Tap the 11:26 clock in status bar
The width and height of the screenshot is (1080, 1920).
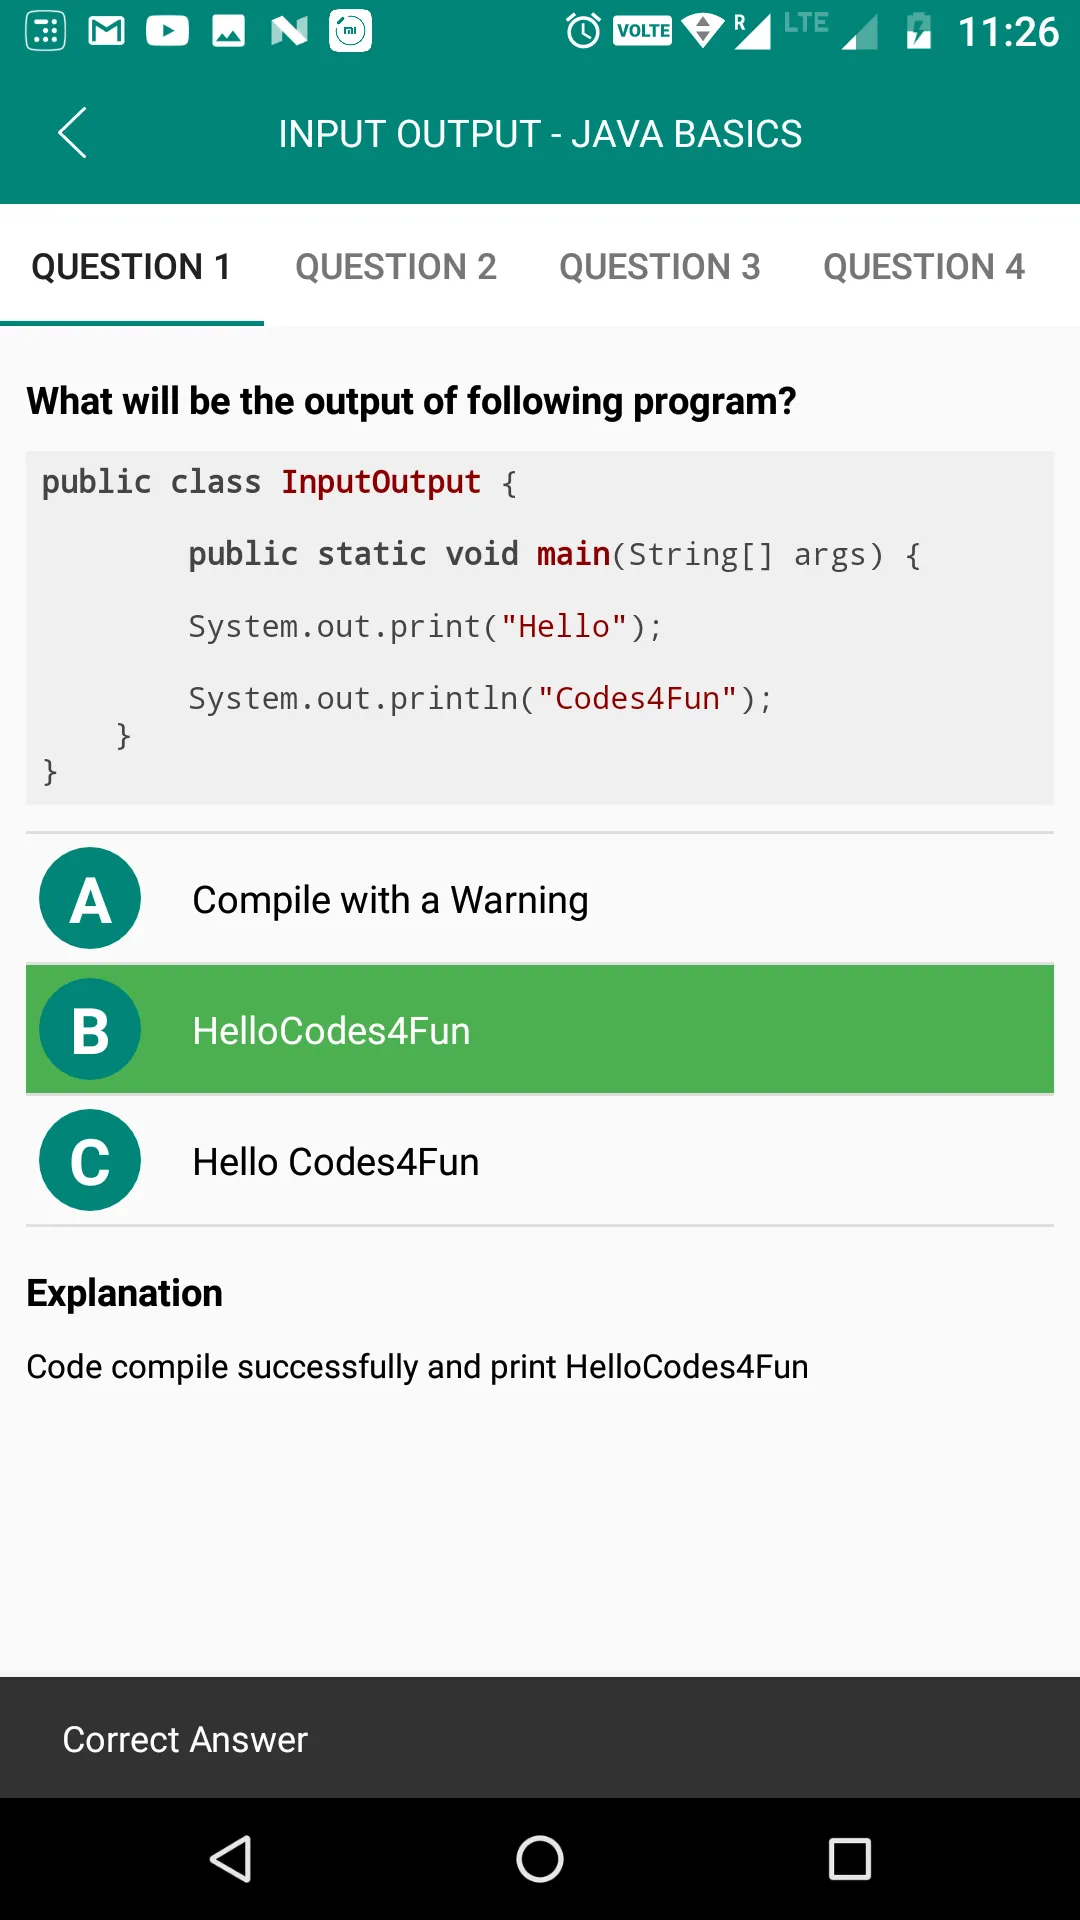point(1008,32)
